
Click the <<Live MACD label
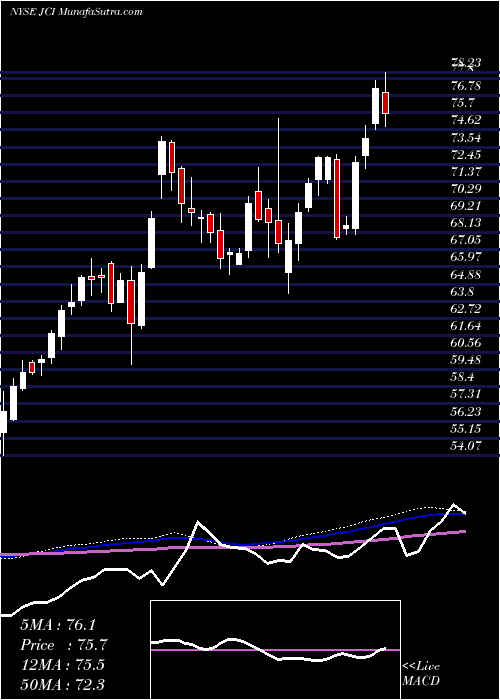tap(421, 674)
